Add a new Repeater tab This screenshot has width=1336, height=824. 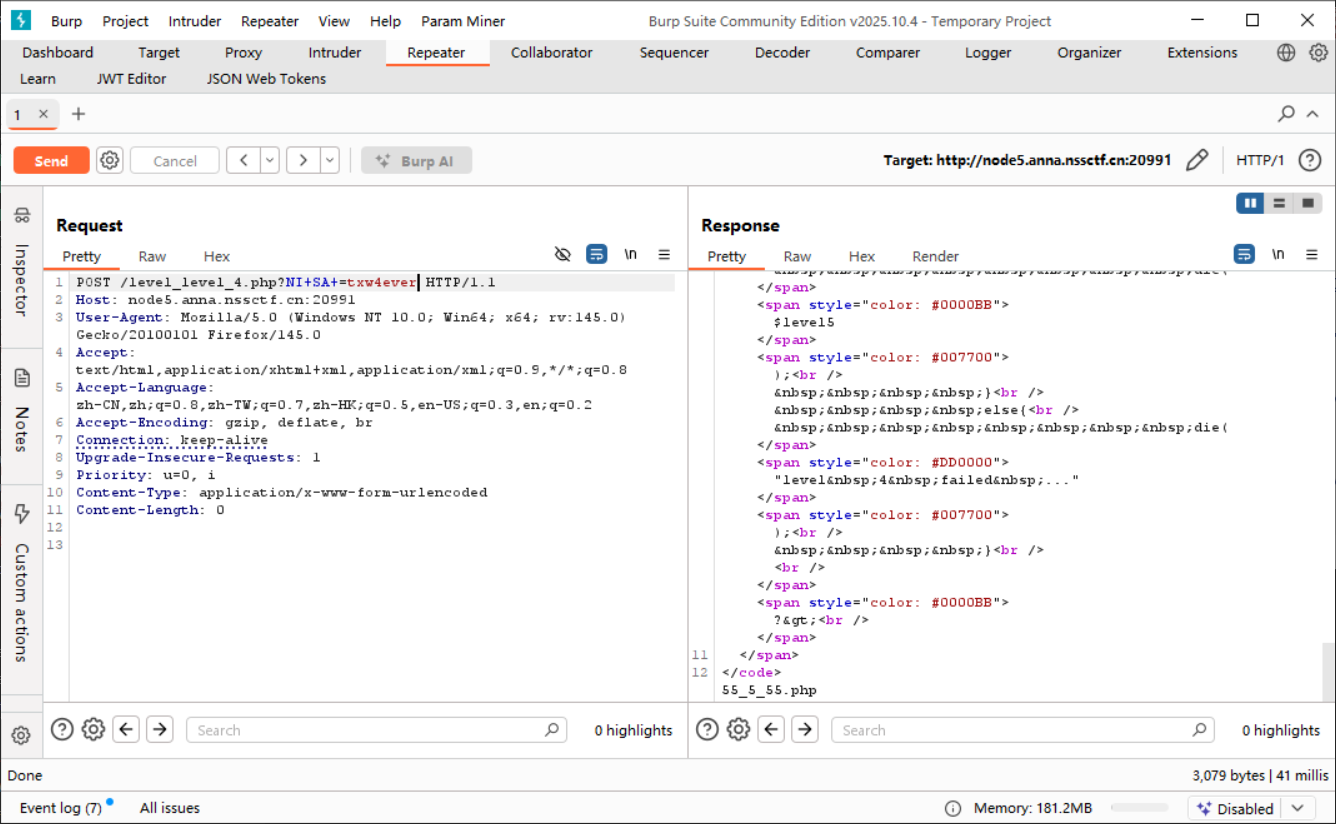[78, 114]
